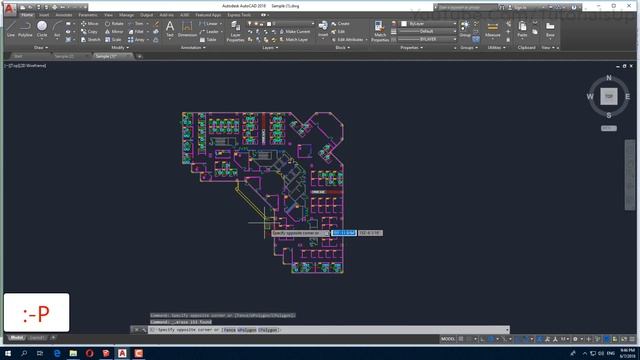Click the Table annotation tool

(x=208, y=40)
